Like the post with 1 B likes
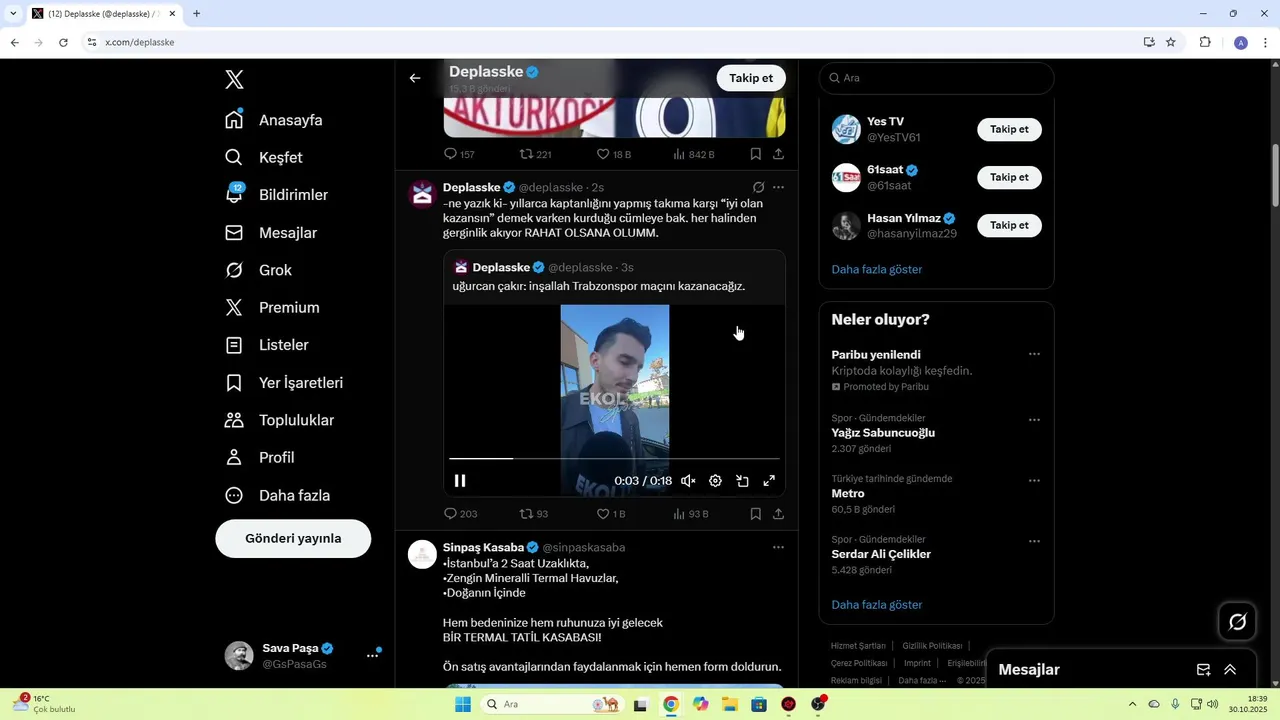Viewport: 1280px width, 720px height. (611, 514)
